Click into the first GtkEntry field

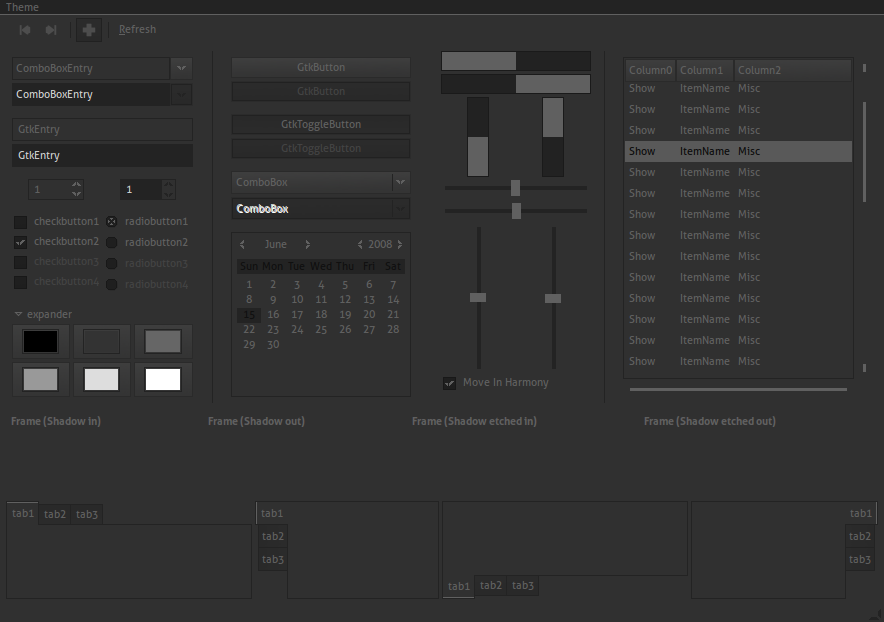(102, 129)
